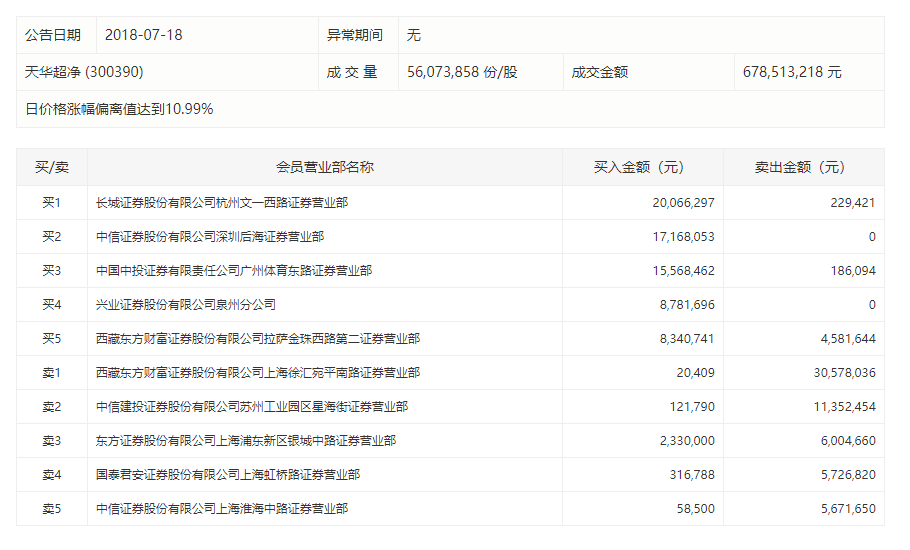Image resolution: width=910 pixels, height=550 pixels.
Task: Click the 买入金额（元） column header
Action: point(643,167)
